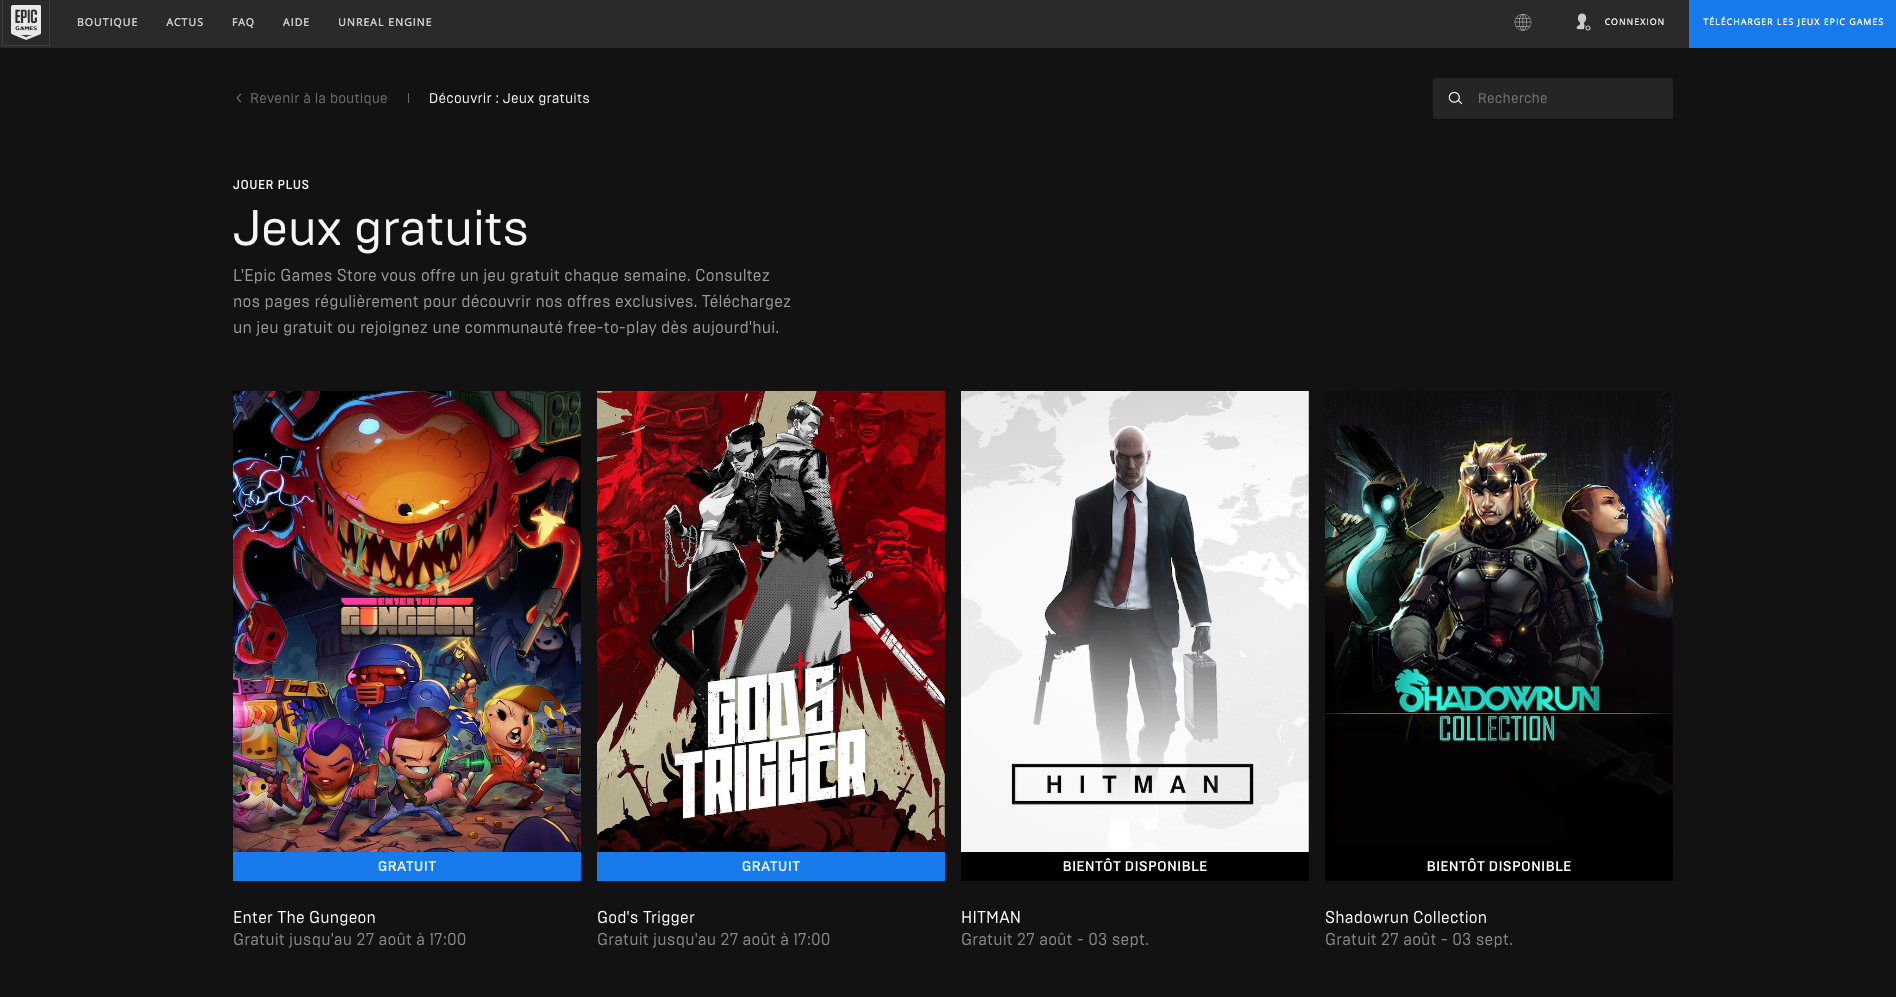Open the Actus menu item

[x=185, y=22]
